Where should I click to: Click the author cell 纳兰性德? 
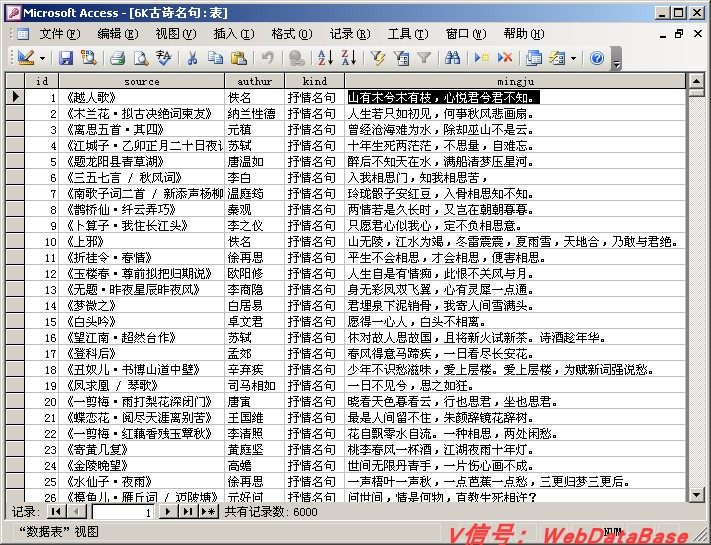pyautogui.click(x=254, y=113)
